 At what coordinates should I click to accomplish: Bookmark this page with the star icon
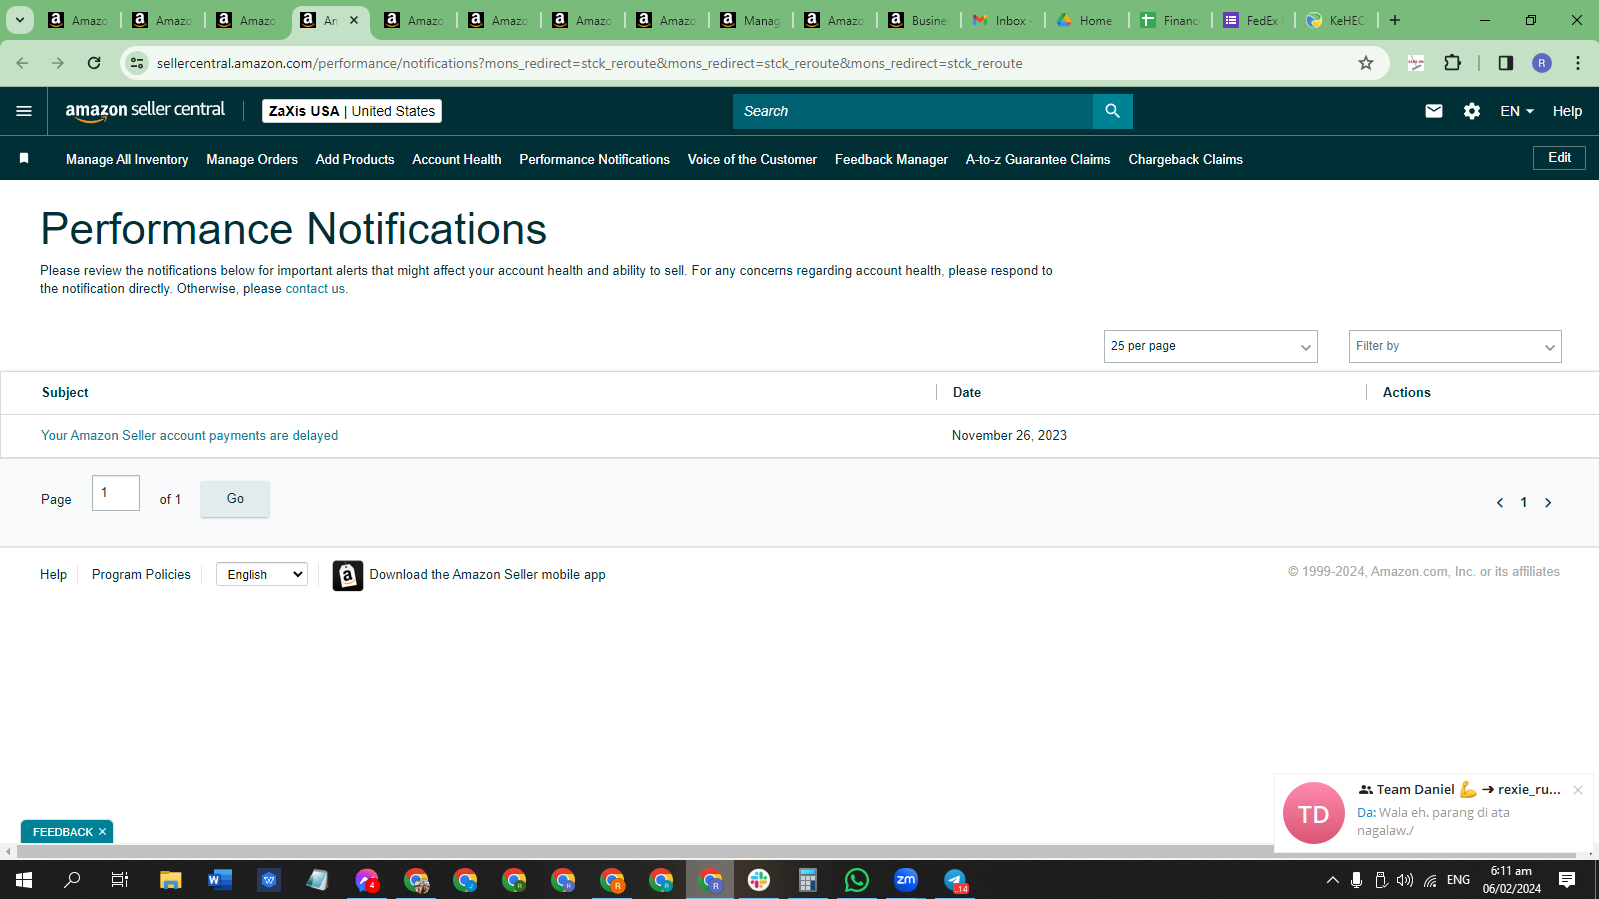click(x=1365, y=63)
